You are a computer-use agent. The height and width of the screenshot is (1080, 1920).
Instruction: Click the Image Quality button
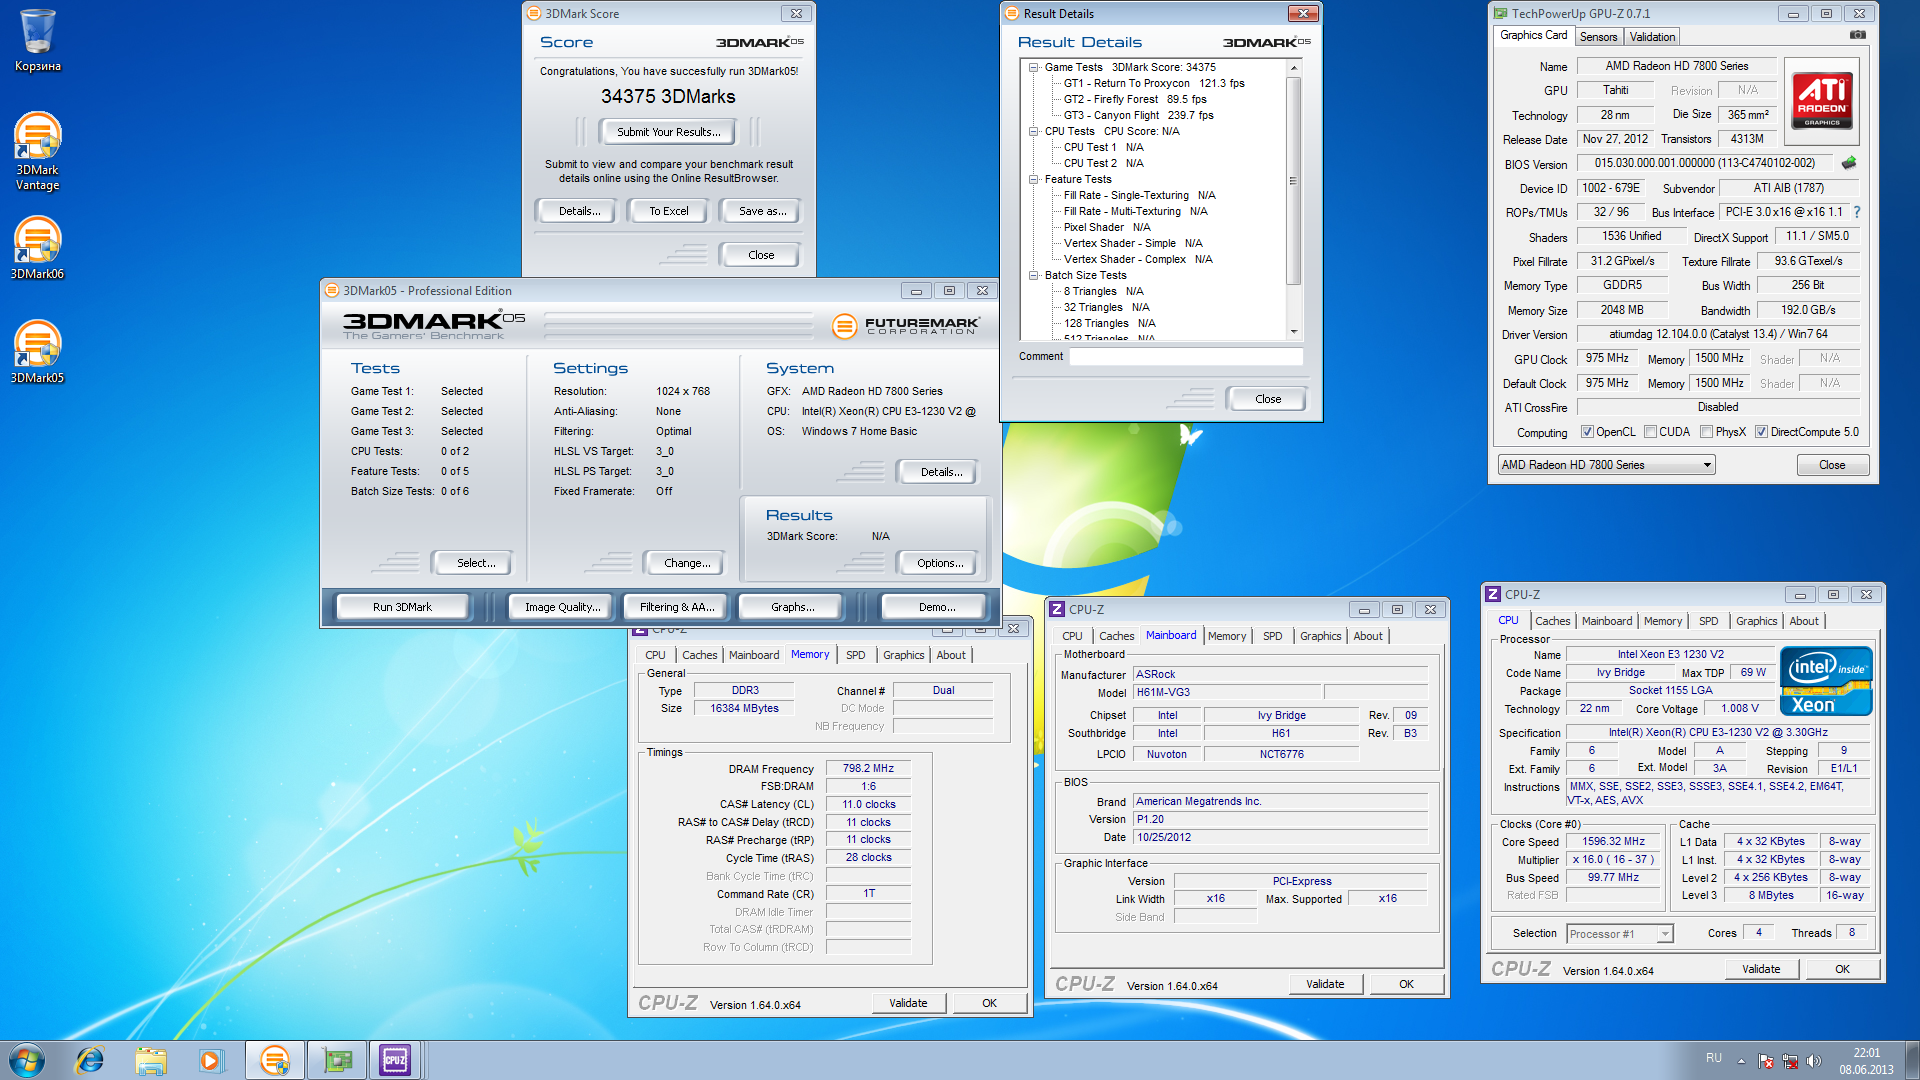click(x=563, y=607)
